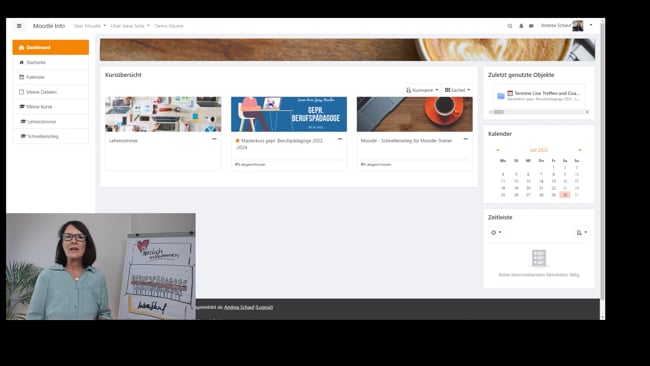
Task: Click the Gepr. Berufspädagoge course image
Action: (x=289, y=114)
